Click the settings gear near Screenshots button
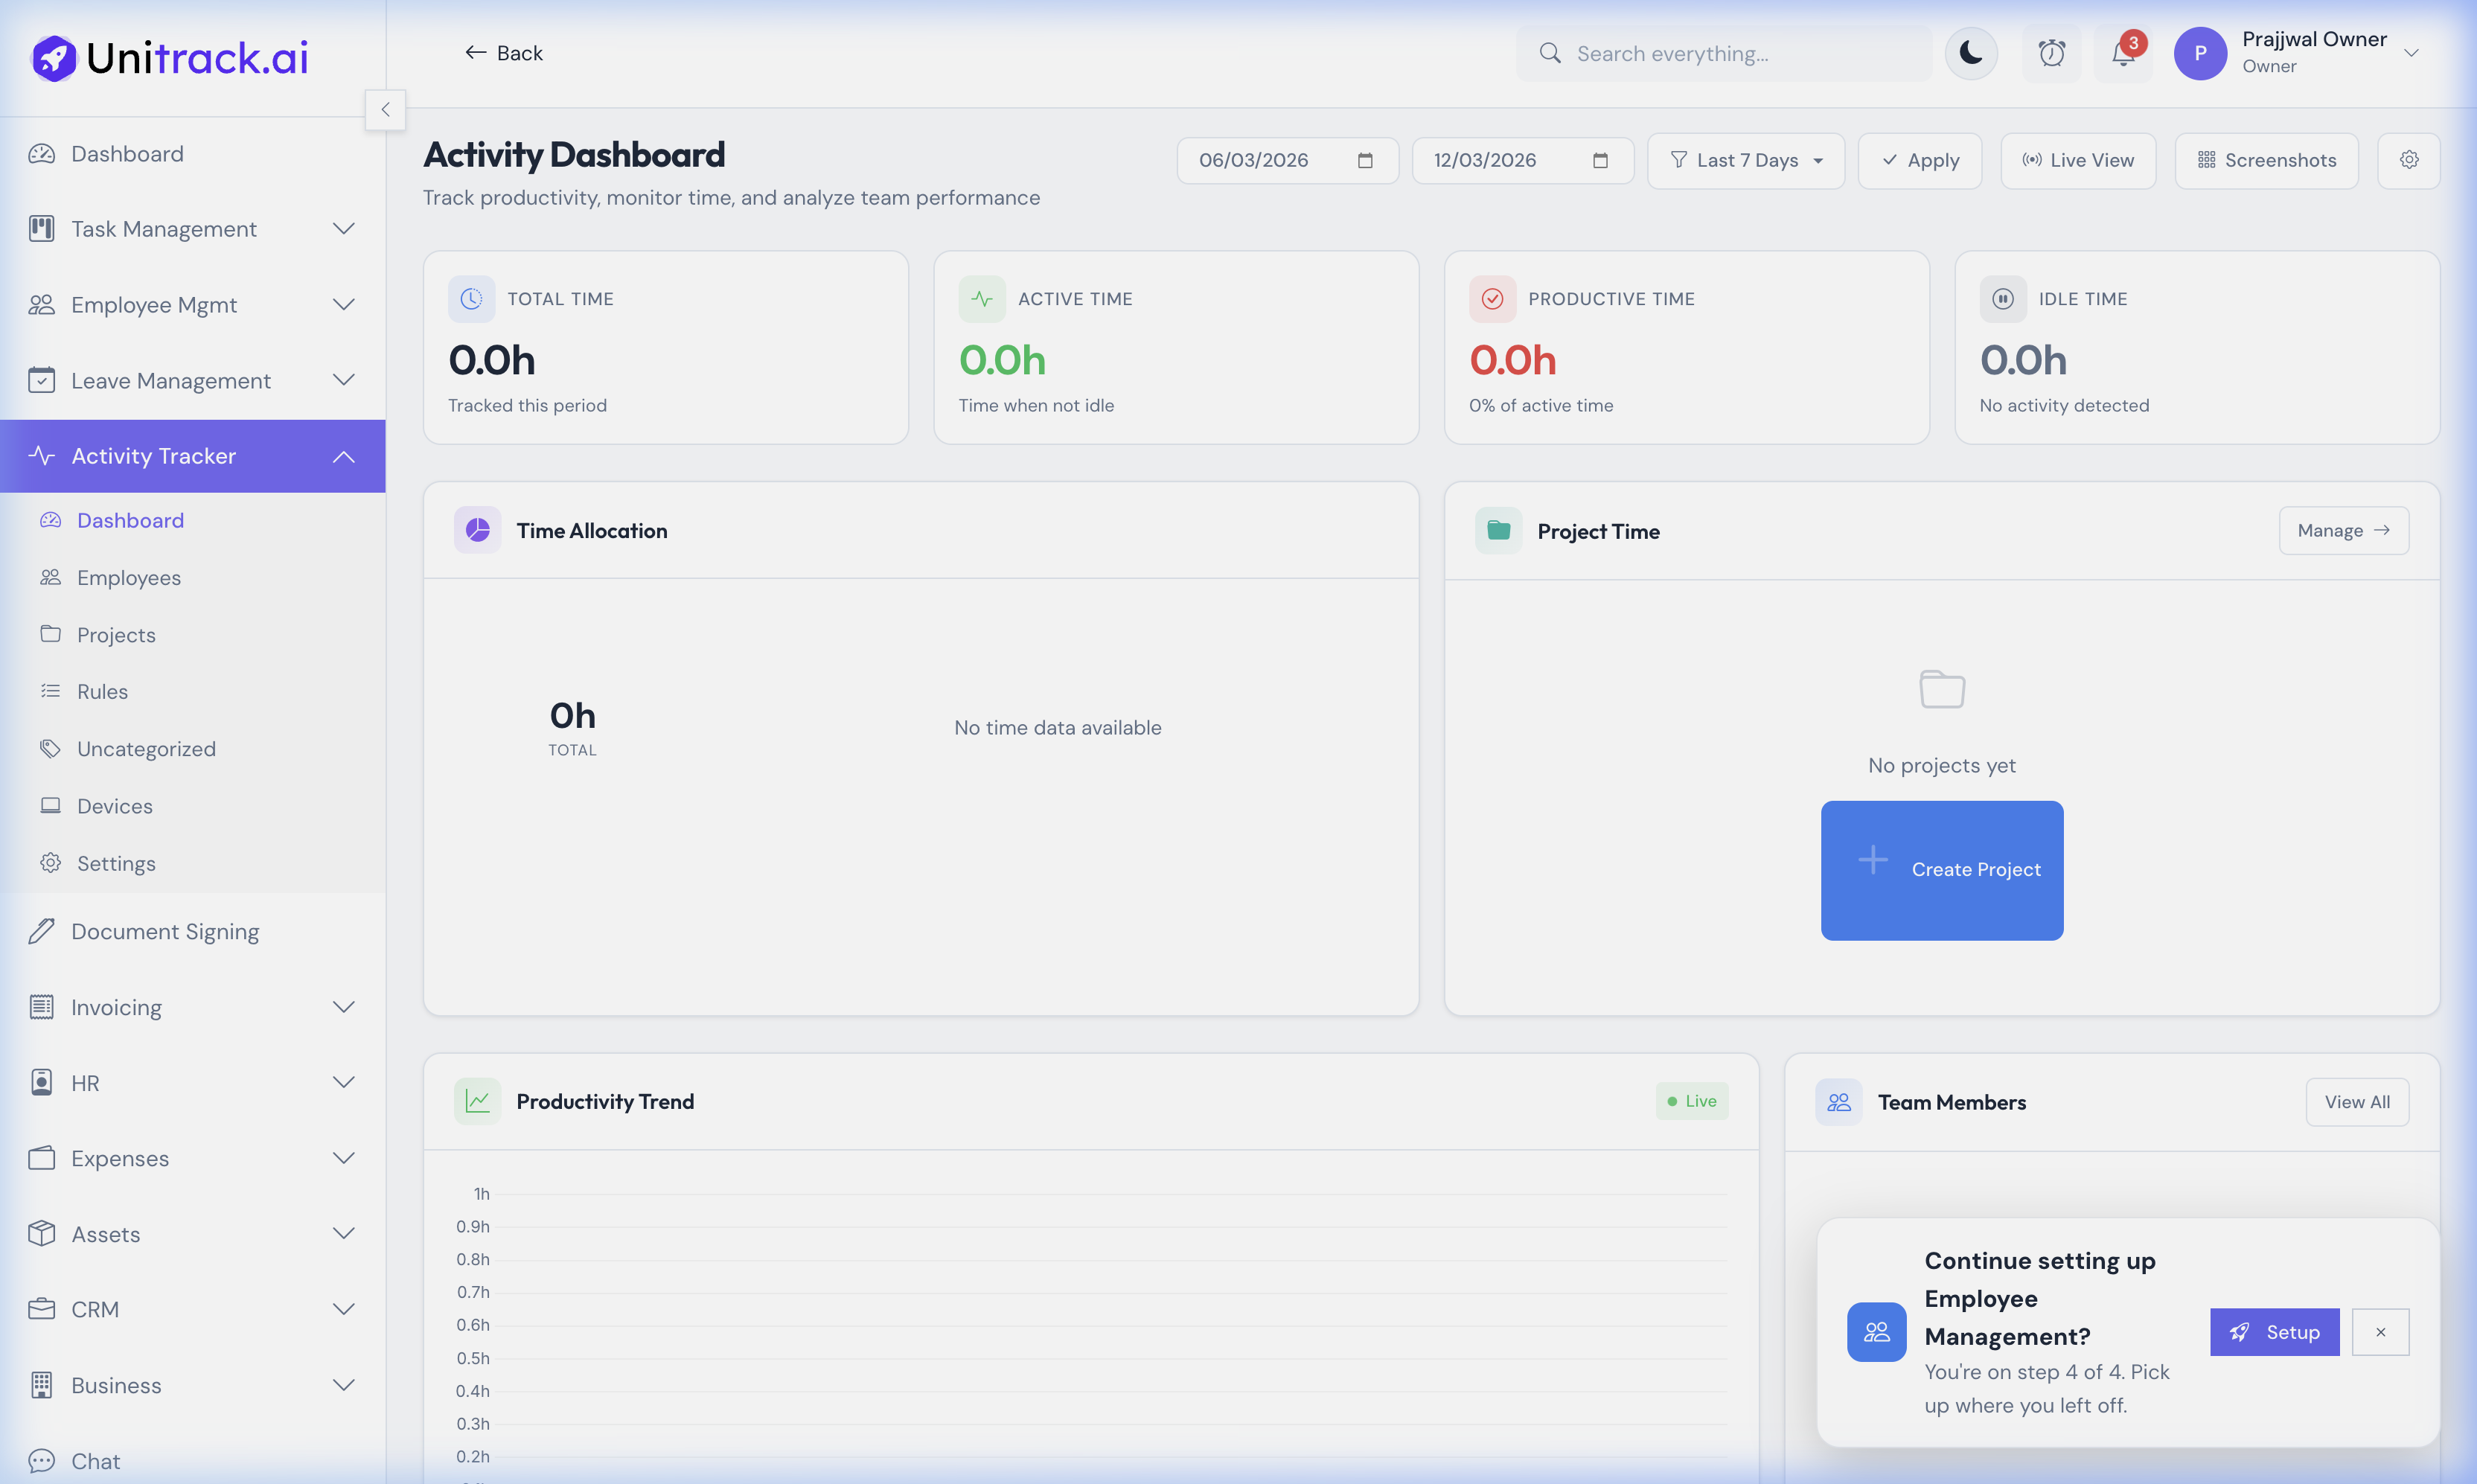This screenshot has height=1484, width=2477. point(2409,160)
